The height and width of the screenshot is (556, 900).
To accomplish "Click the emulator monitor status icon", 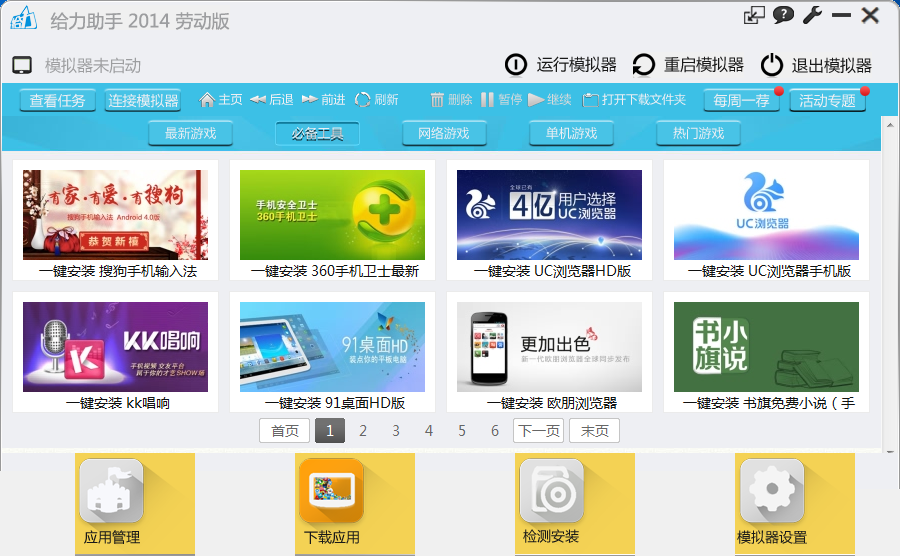I will point(22,65).
